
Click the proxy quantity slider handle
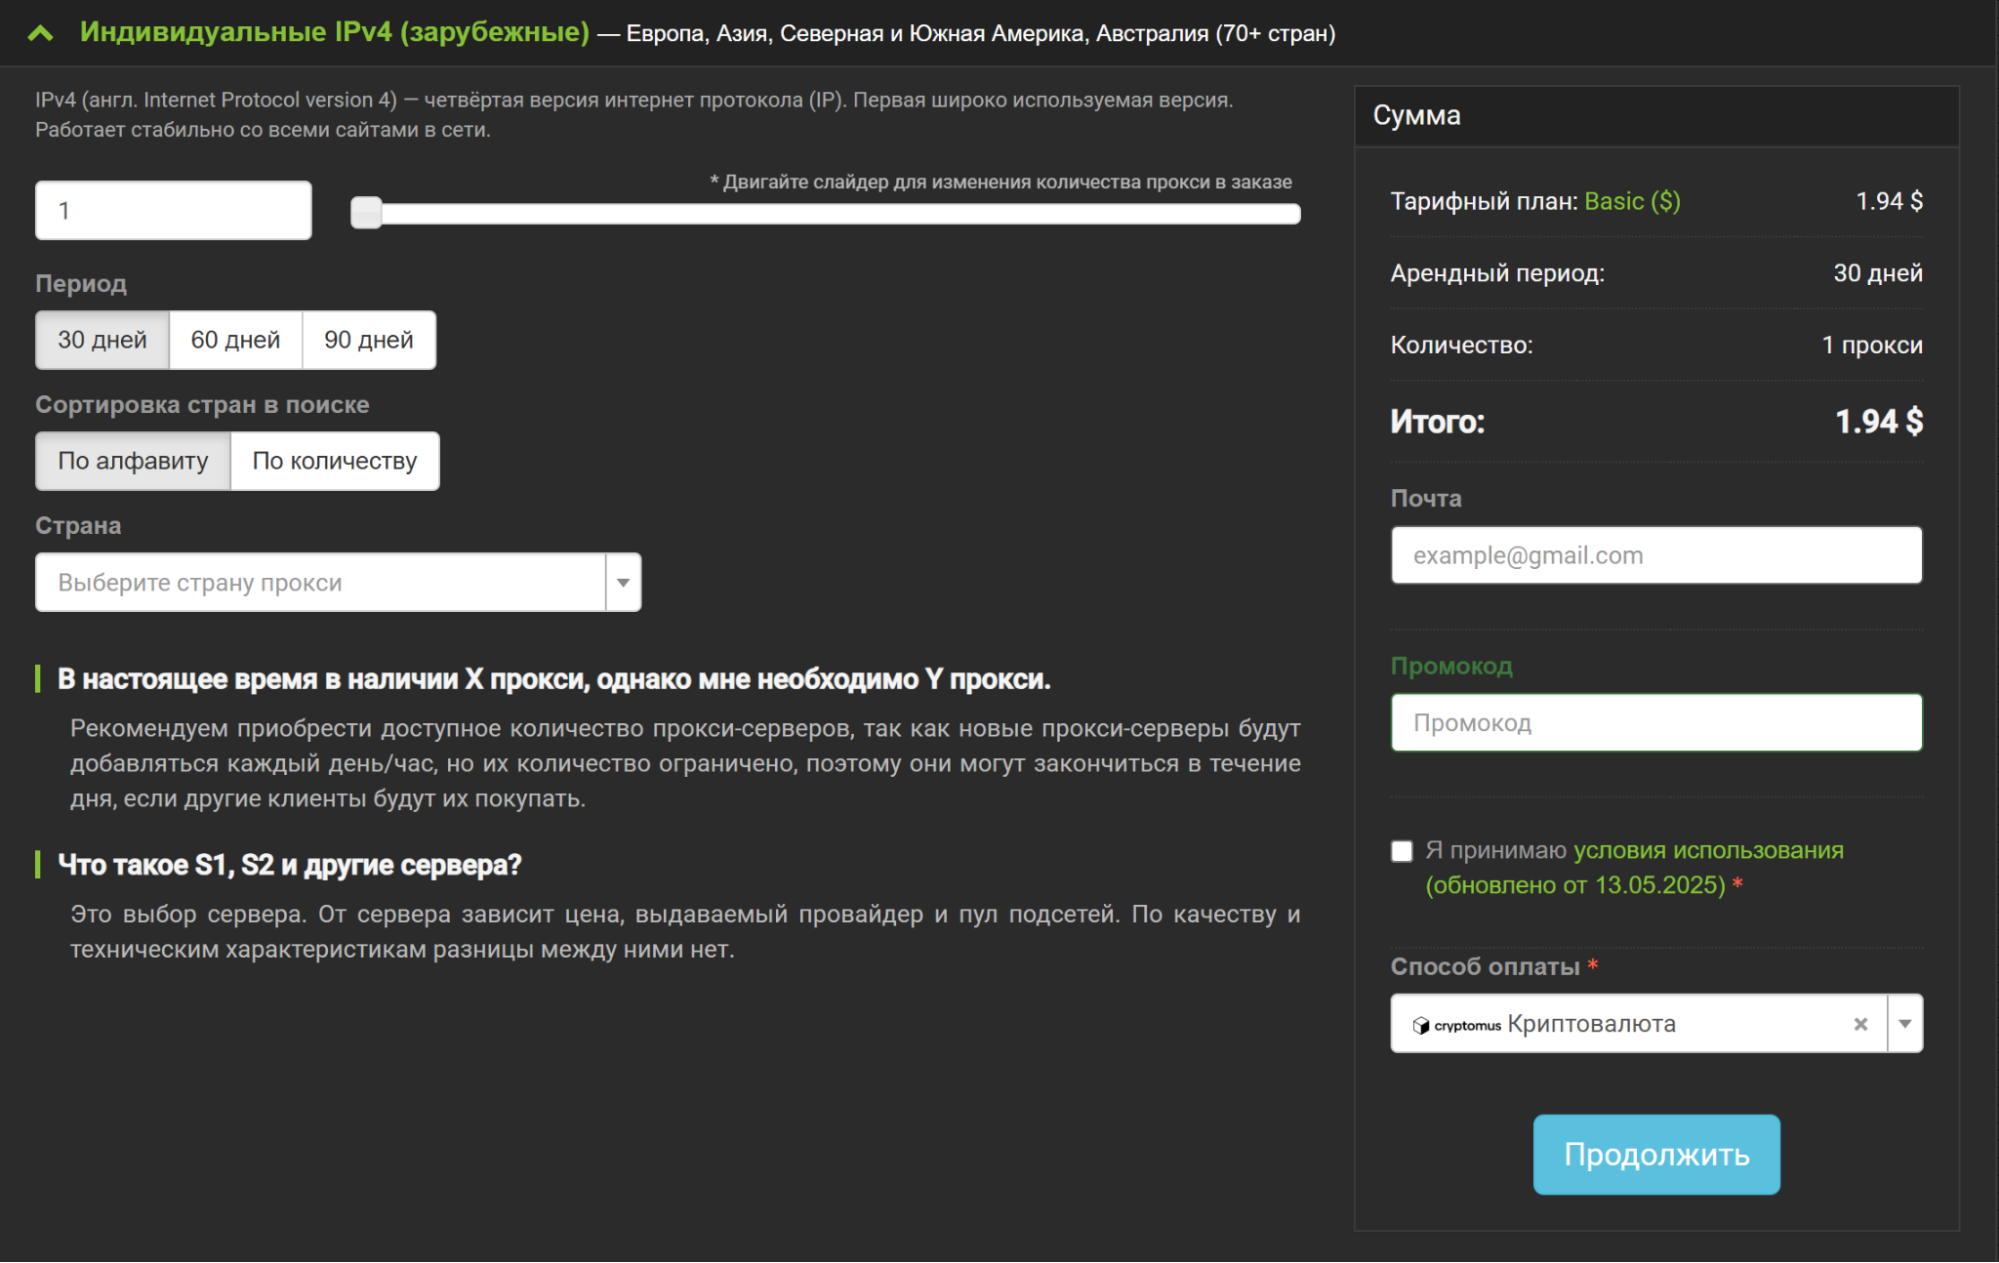366,212
